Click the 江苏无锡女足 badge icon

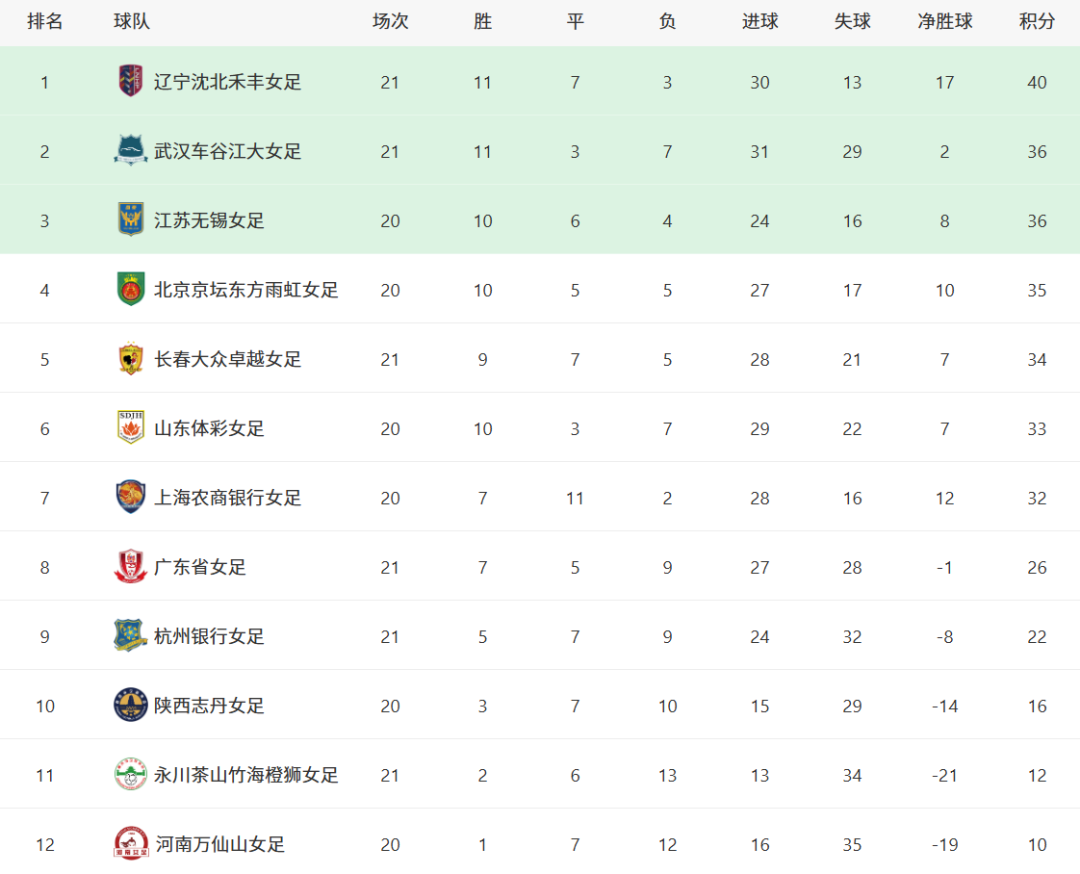point(131,220)
